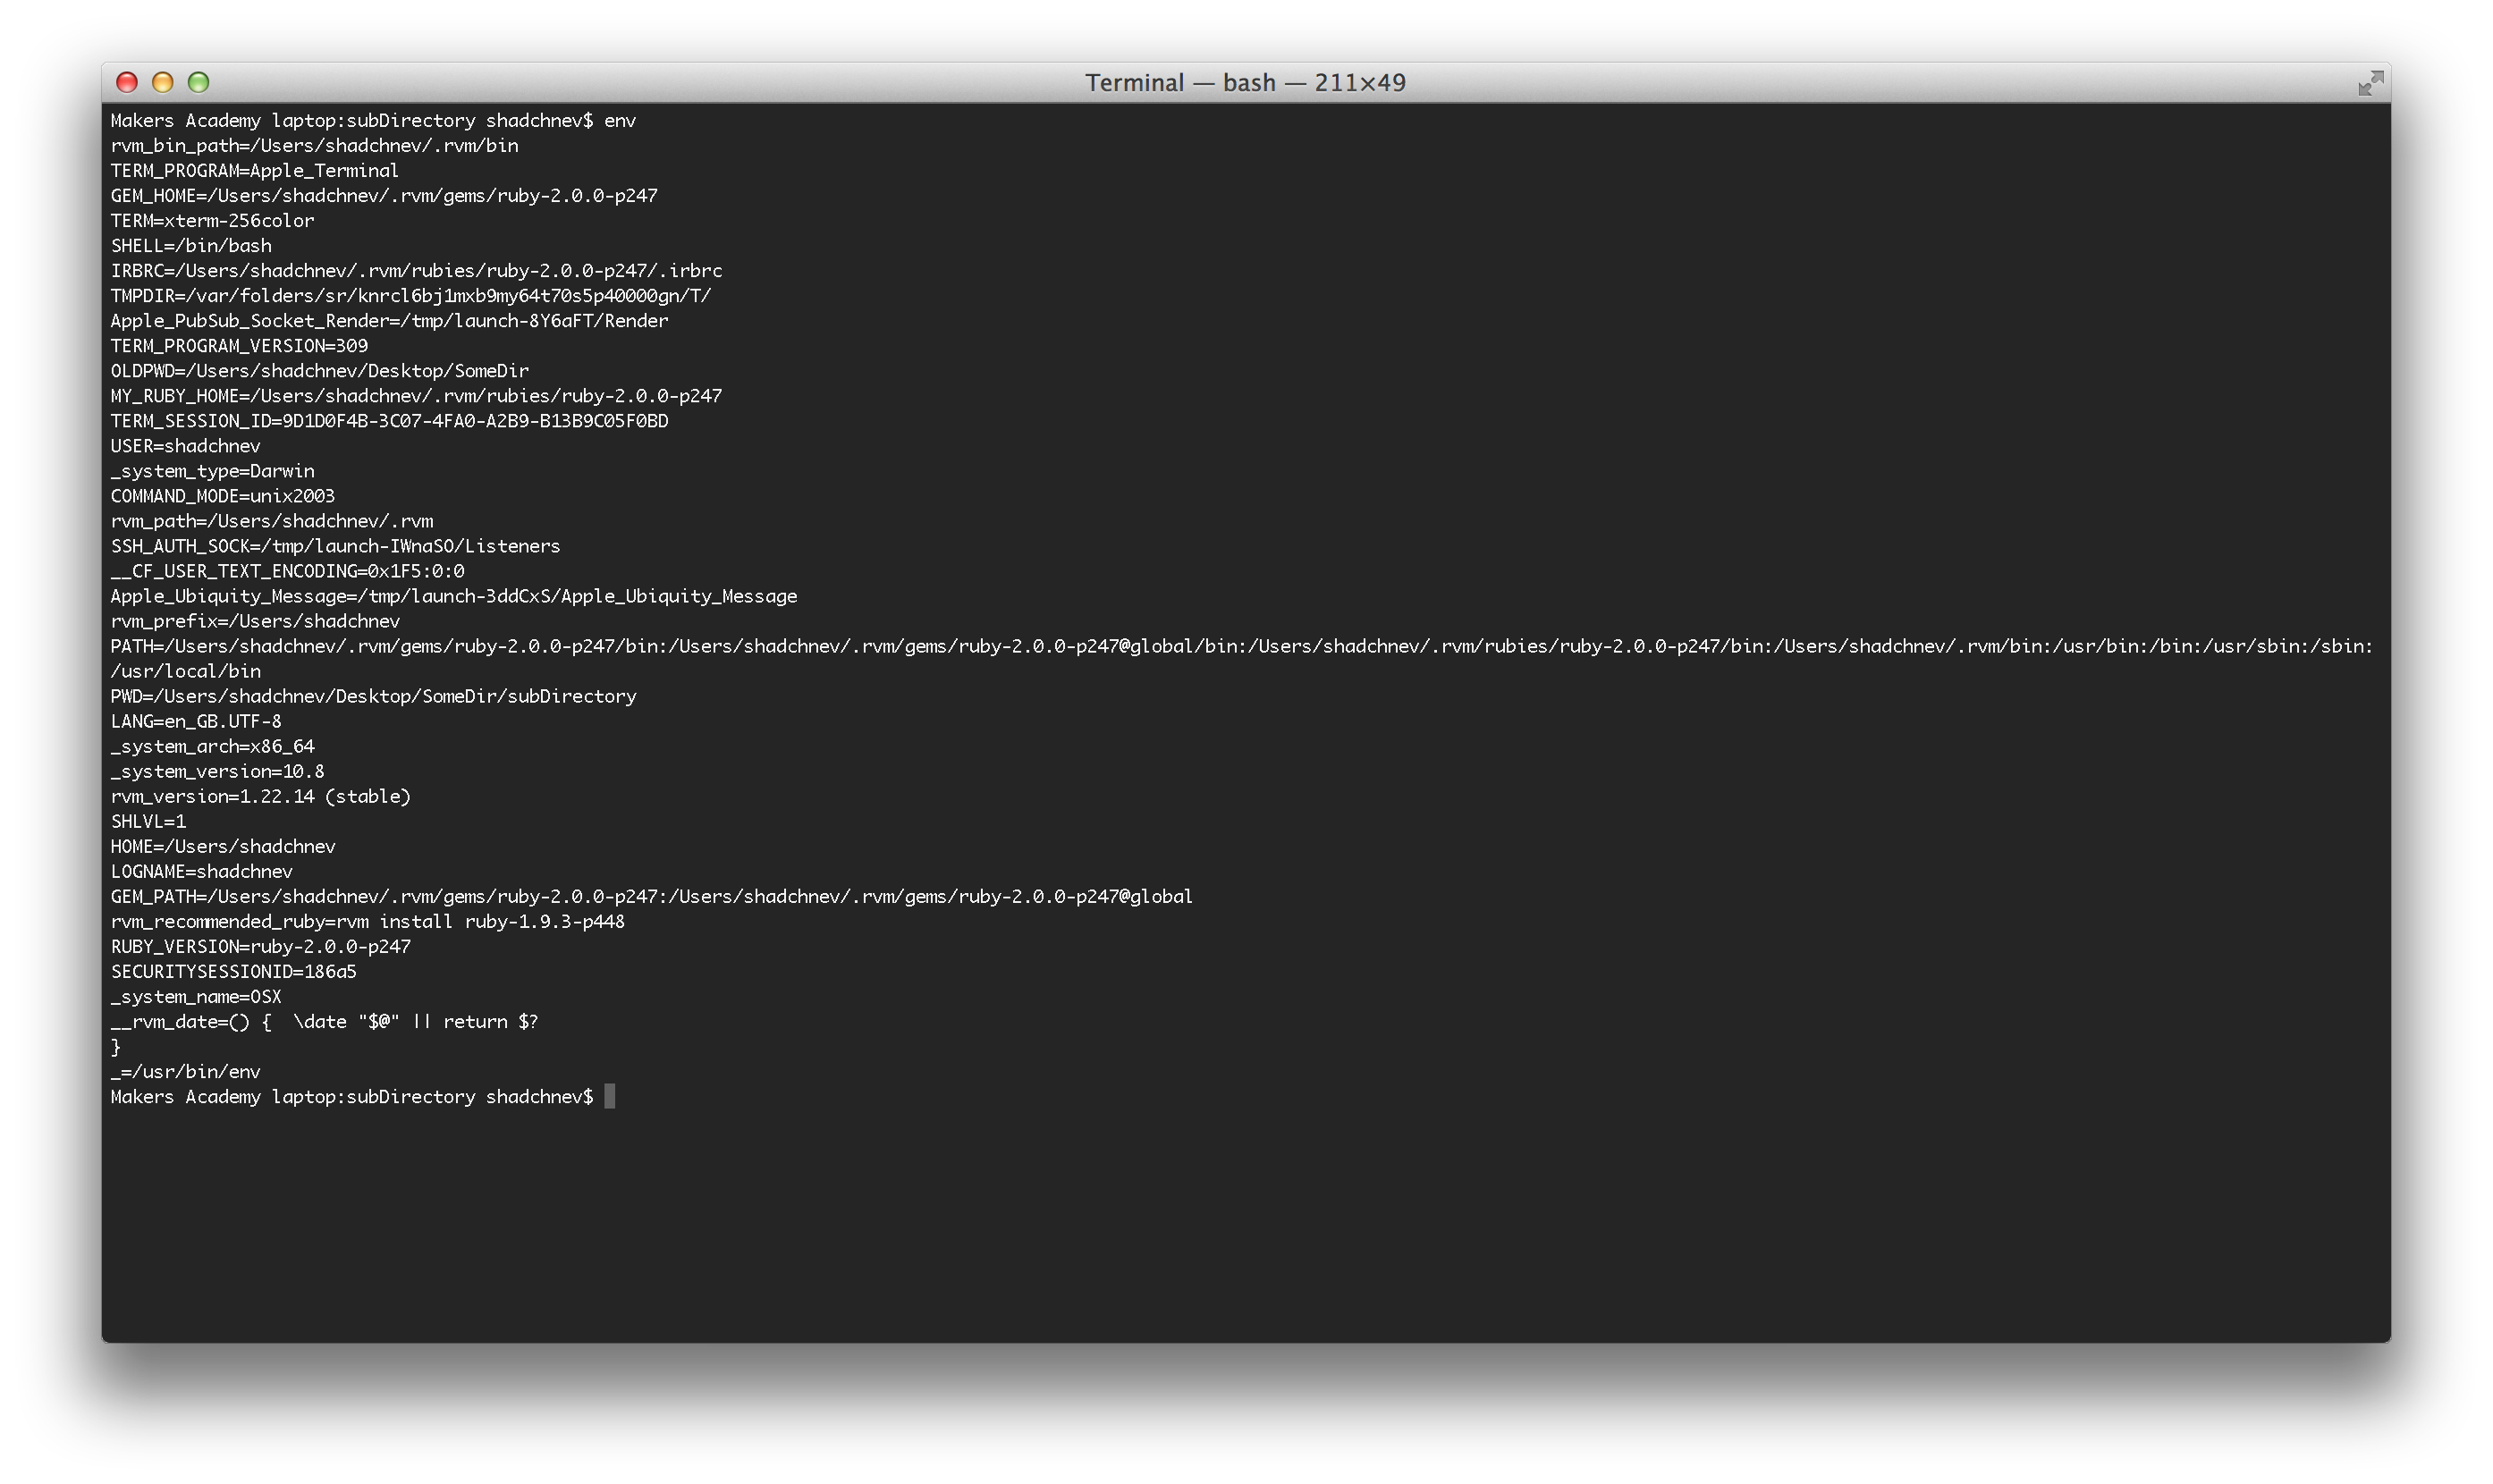Screen dimensions: 2493x1484
Task: Click the HOME=/Users/shadchnev line
Action: tap(223, 846)
